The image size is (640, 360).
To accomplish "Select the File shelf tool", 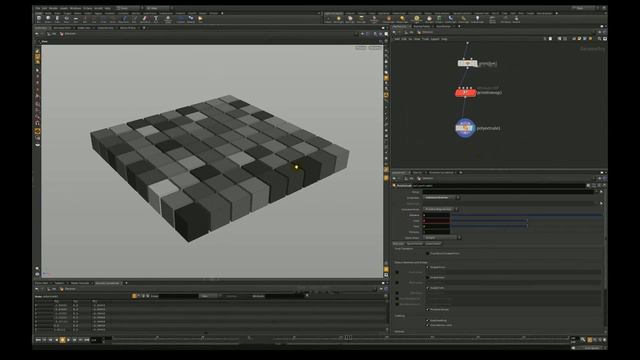I will coord(200,19).
